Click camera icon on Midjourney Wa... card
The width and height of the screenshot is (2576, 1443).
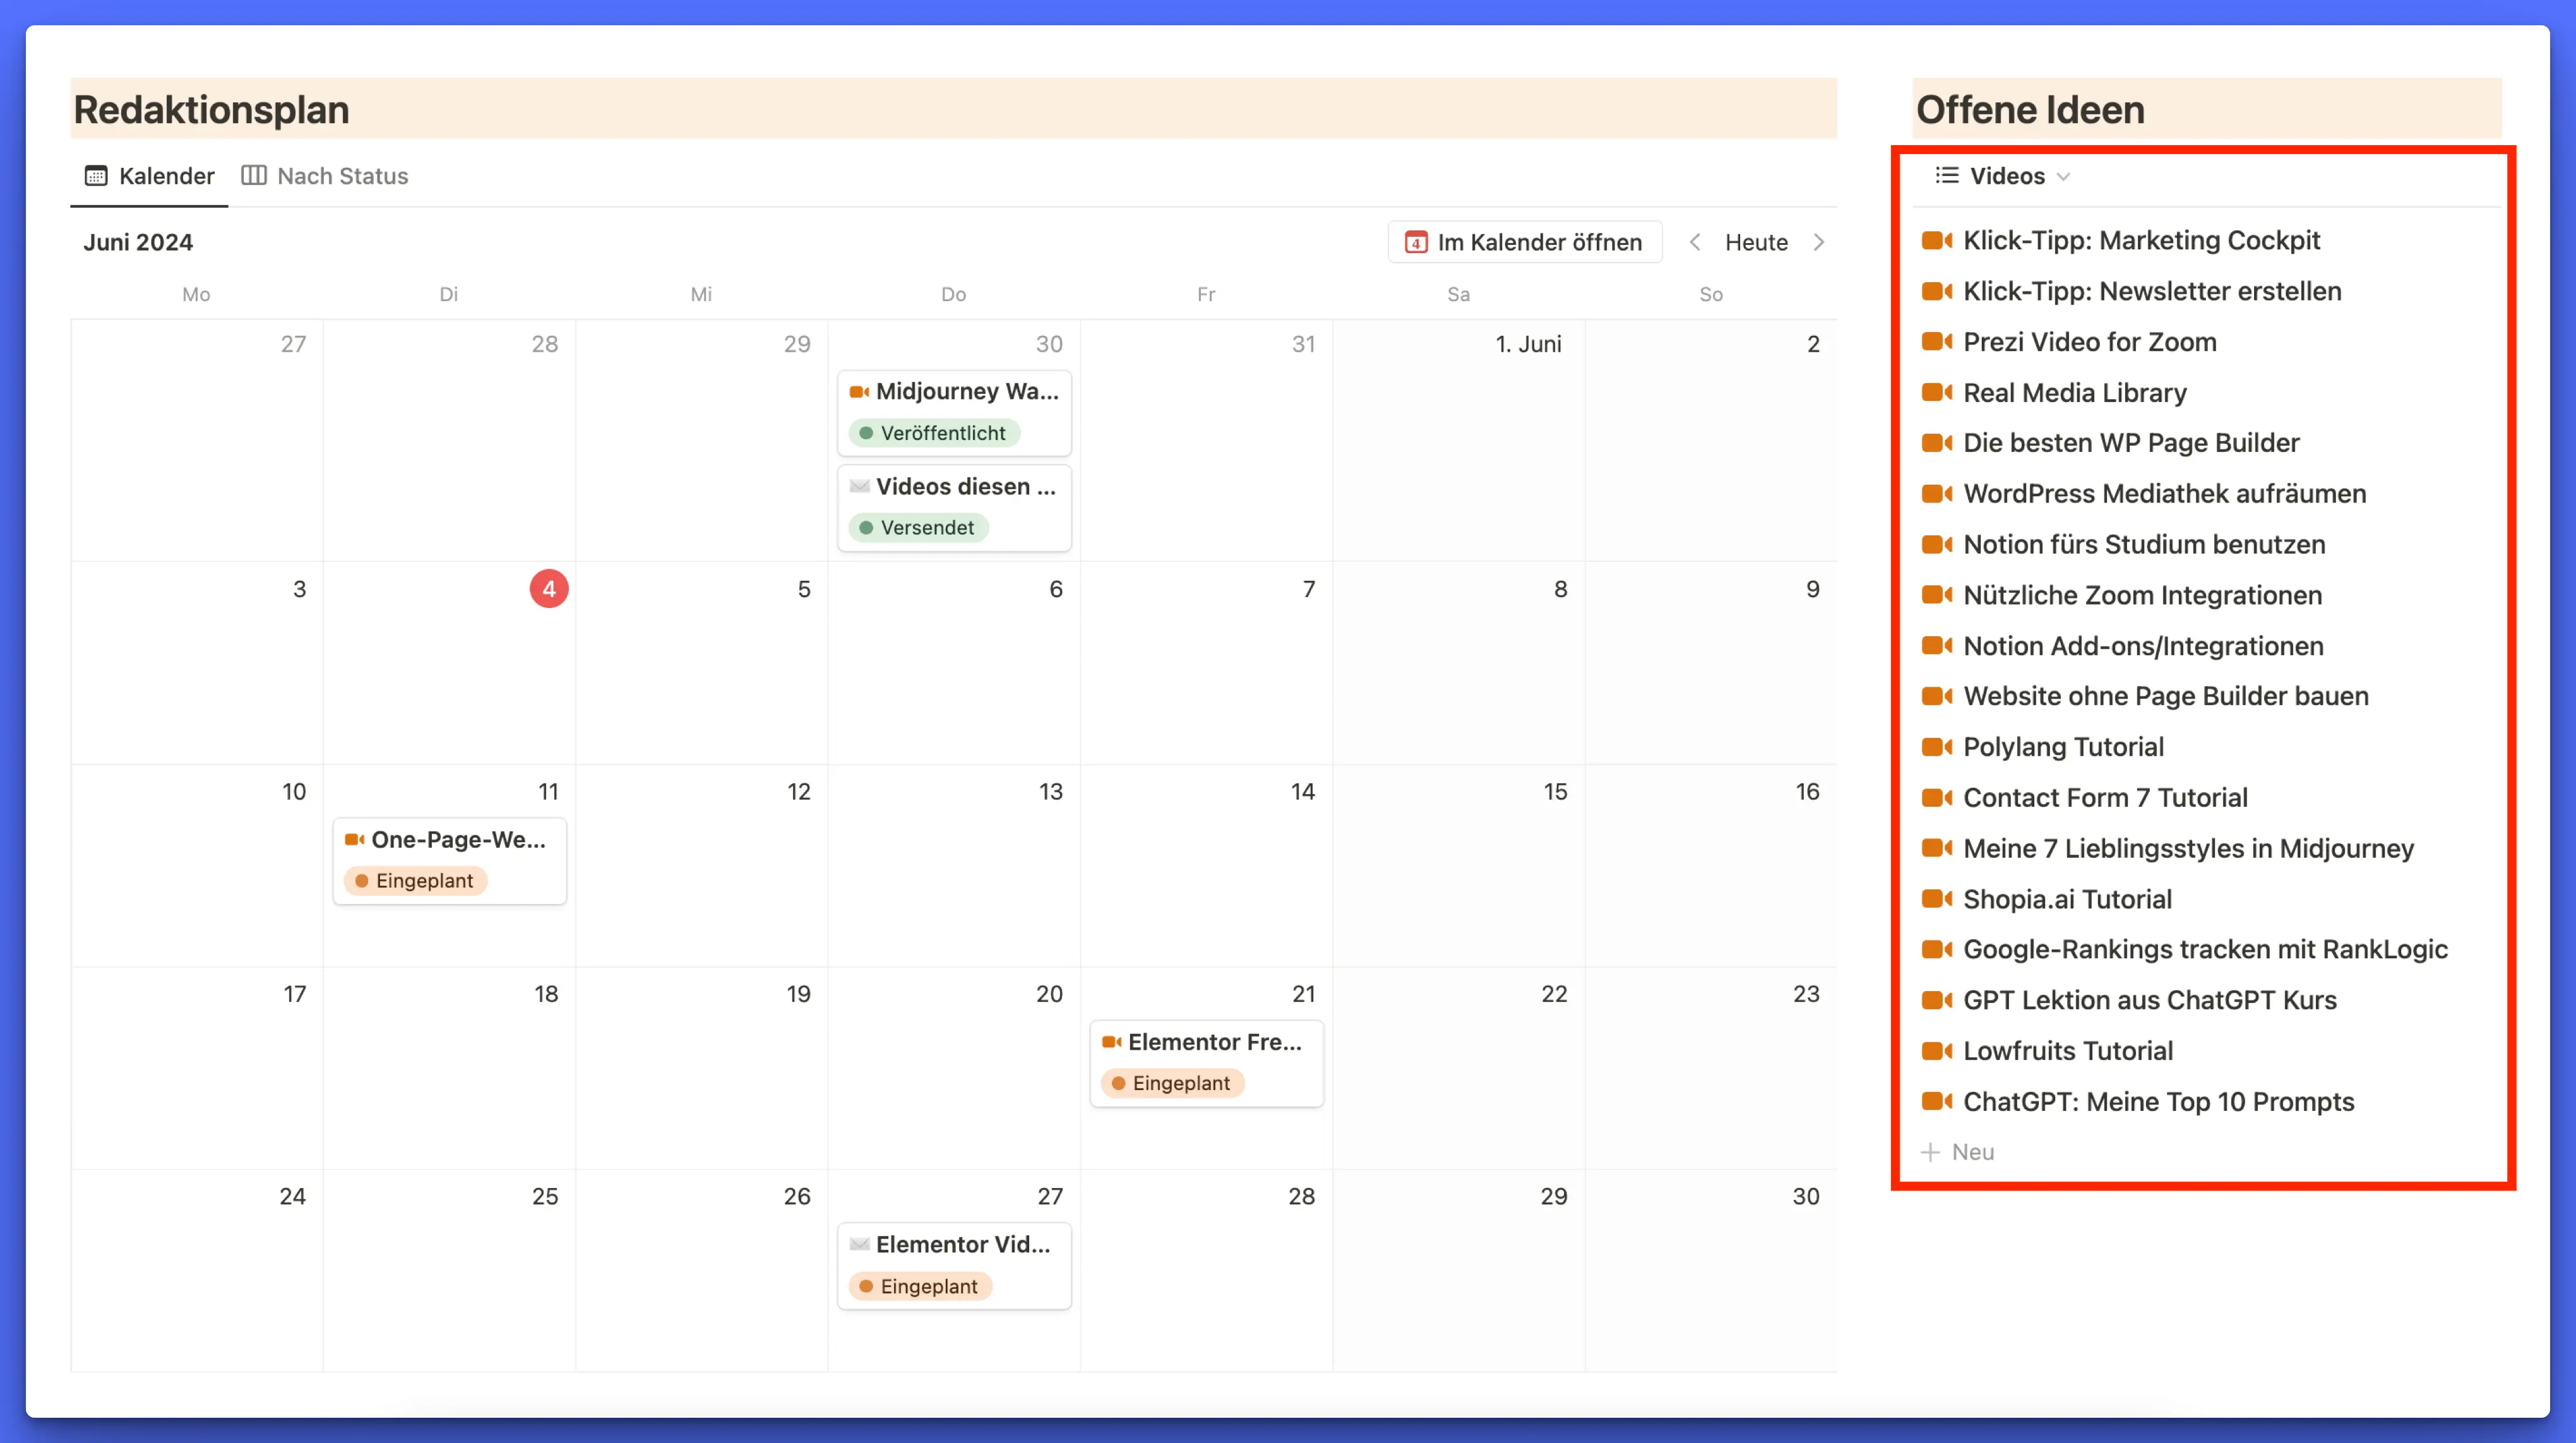[x=858, y=391]
